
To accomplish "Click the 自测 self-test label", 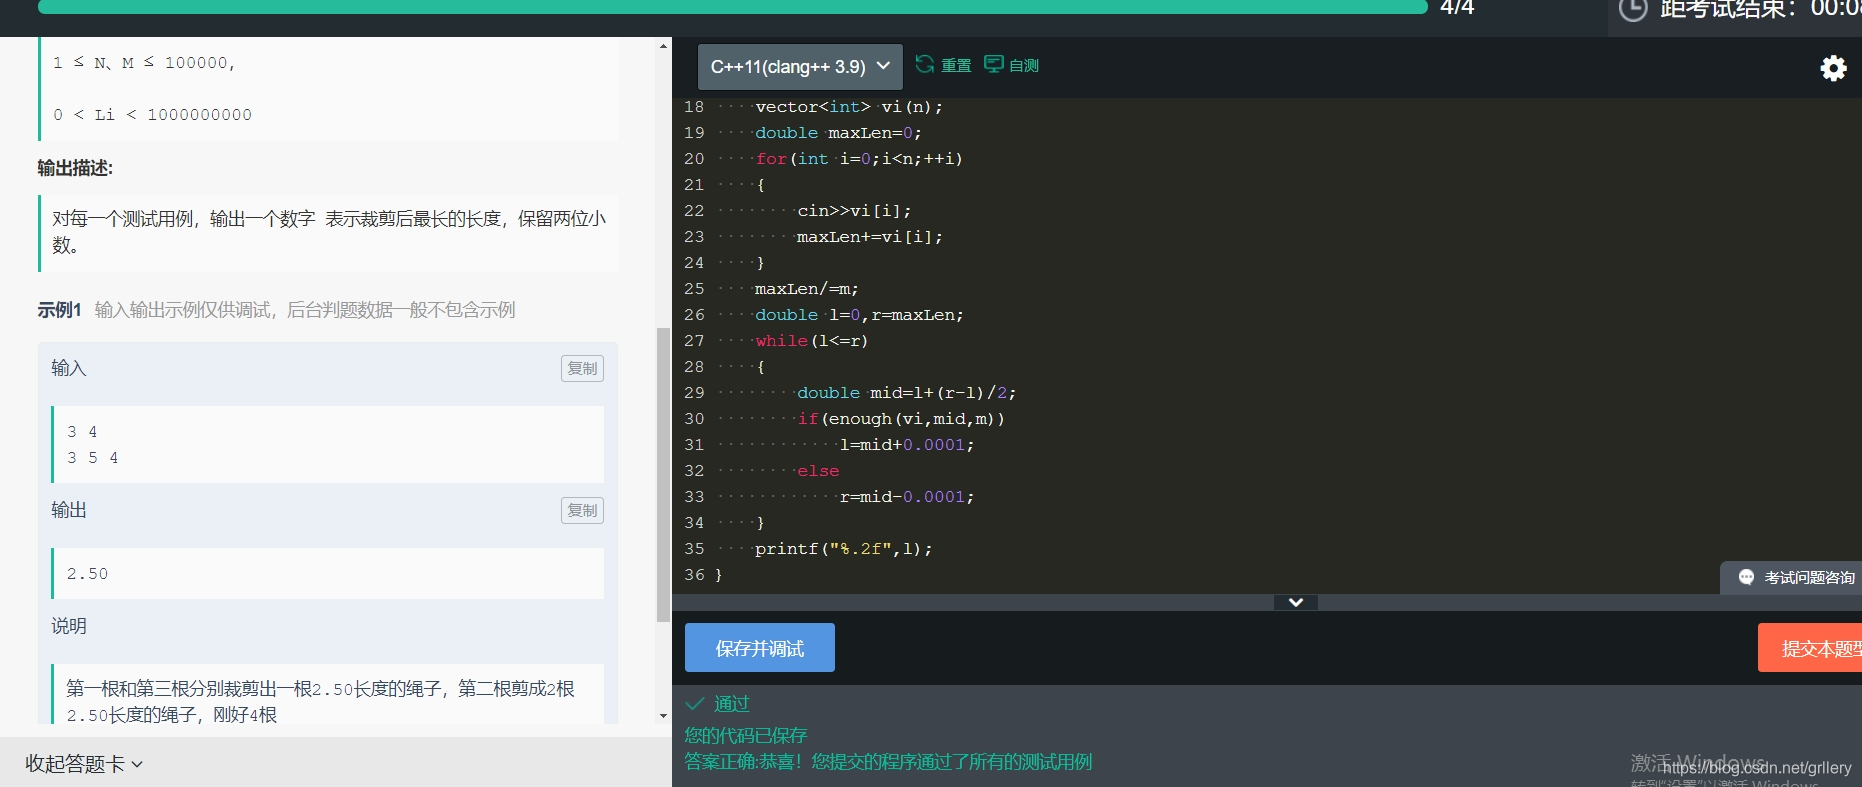I will coord(1024,65).
